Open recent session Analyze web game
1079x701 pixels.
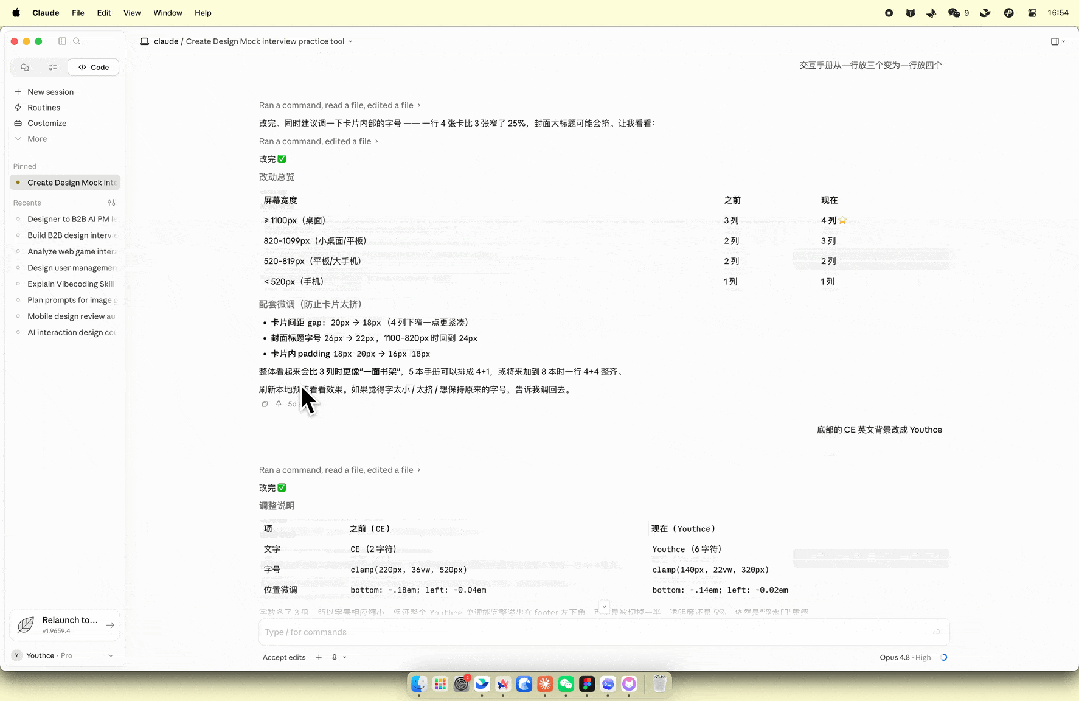tap(65, 252)
